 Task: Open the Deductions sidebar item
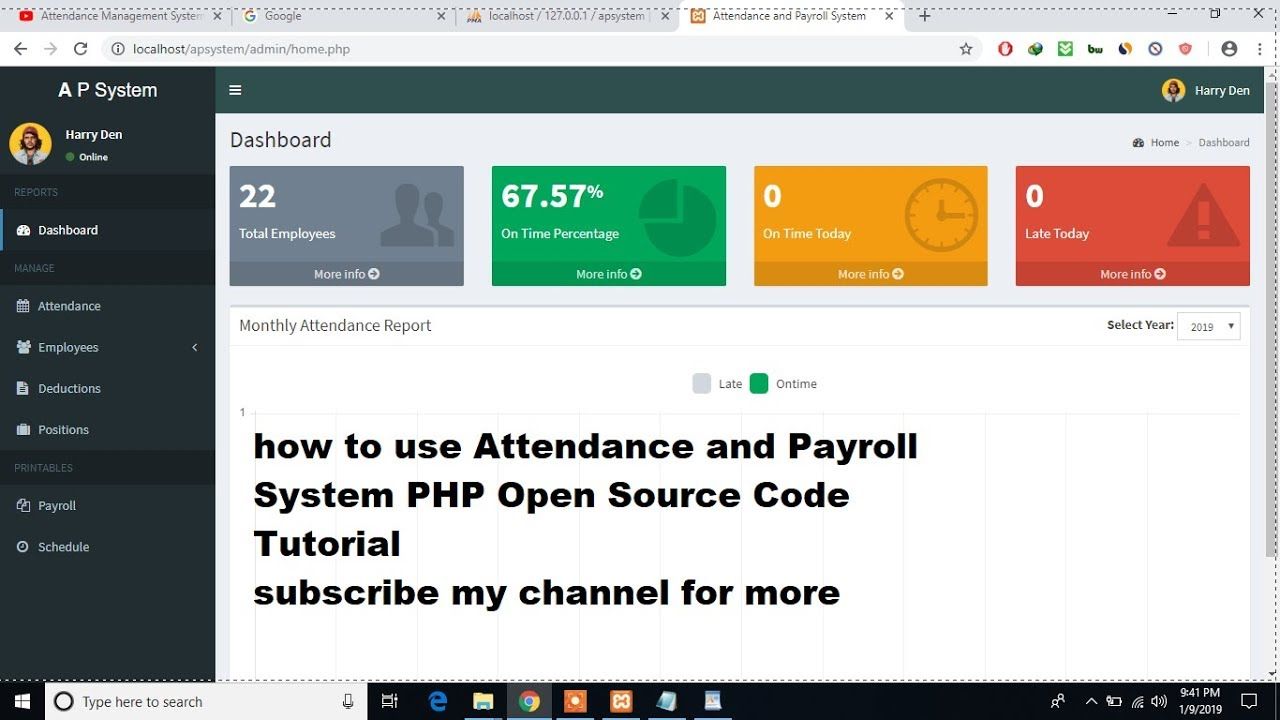pos(107,388)
